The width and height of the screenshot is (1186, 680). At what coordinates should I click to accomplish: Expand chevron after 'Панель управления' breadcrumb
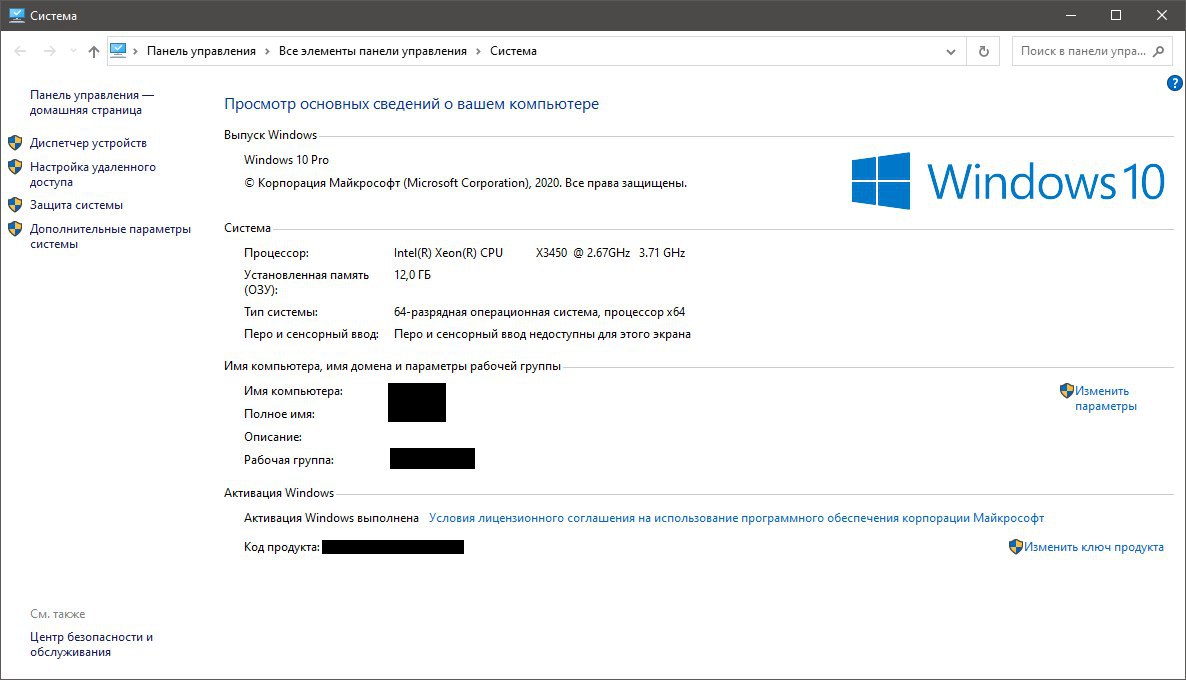(267, 51)
